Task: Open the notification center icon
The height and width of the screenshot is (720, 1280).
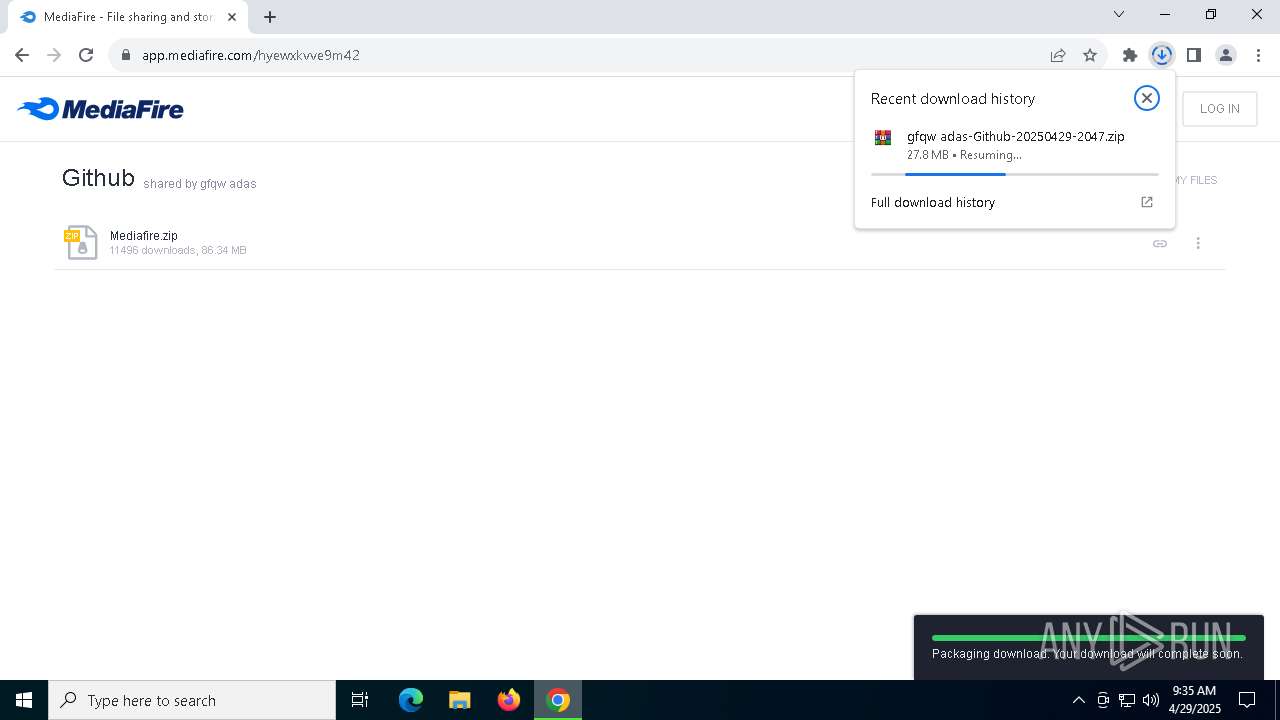Action: point(1248,700)
